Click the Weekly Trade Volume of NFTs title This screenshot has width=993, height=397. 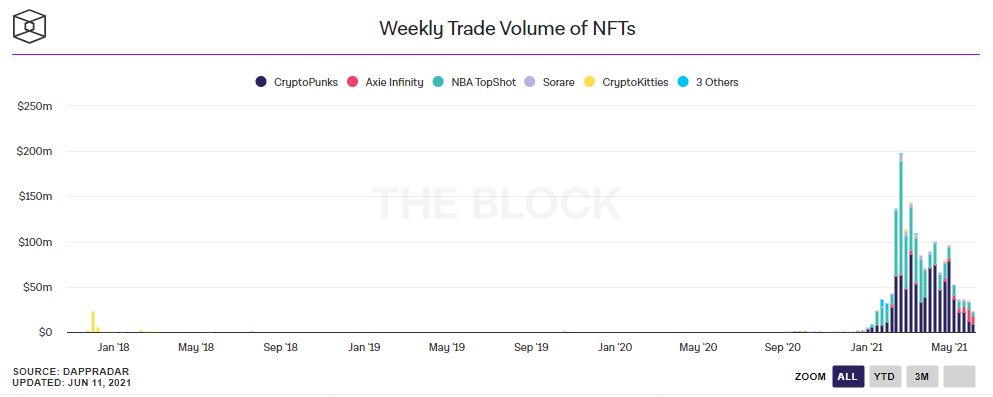click(x=507, y=28)
